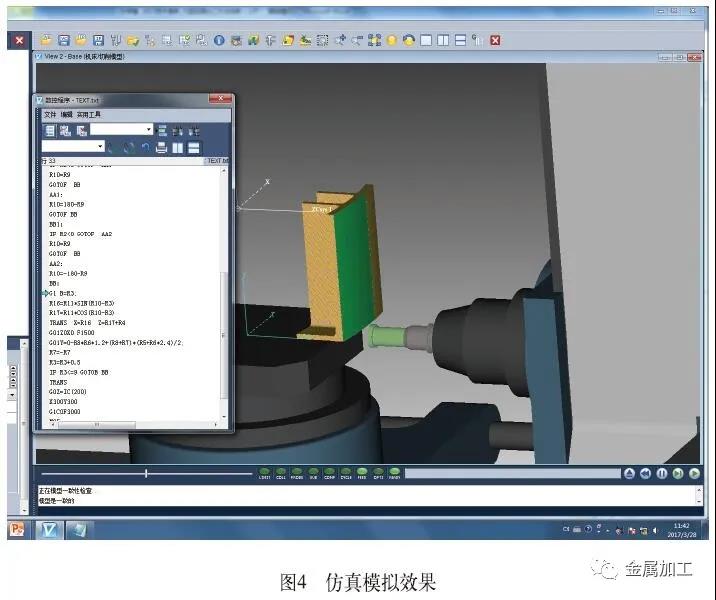Click the PROBE status light
The height and width of the screenshot is (600, 716).
pyautogui.click(x=297, y=474)
